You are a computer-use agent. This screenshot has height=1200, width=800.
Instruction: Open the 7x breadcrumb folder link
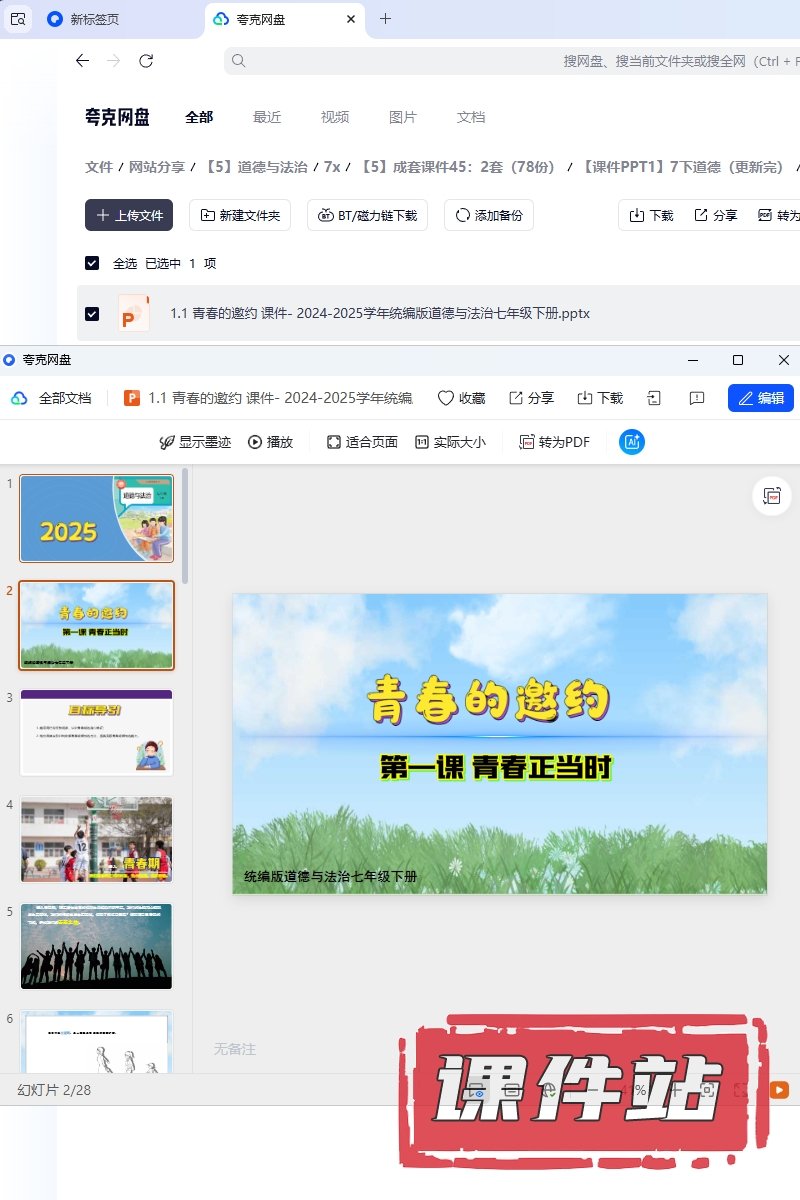click(x=332, y=167)
